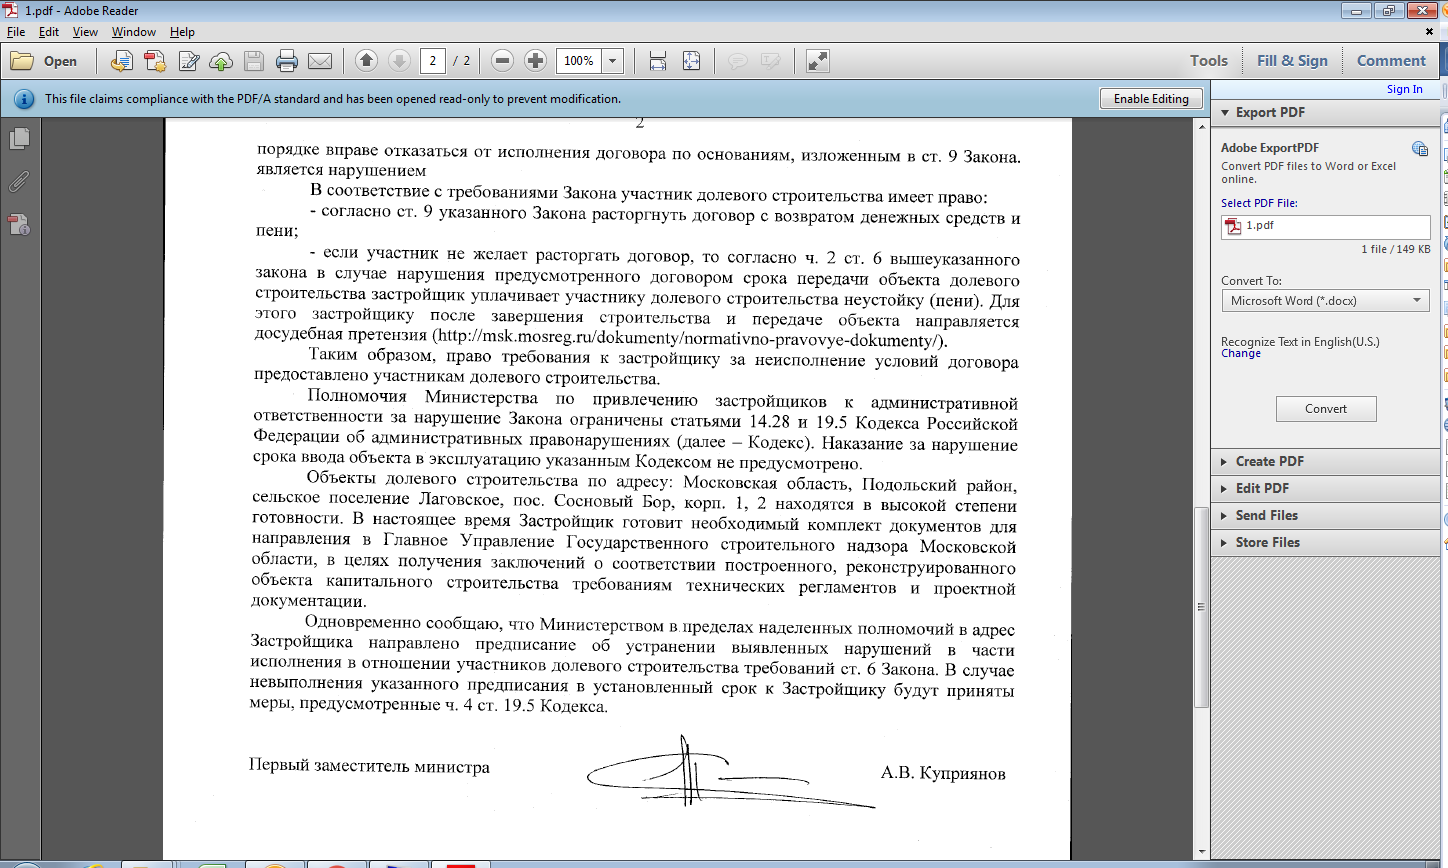Click the Zoom In plus icon

pos(535,61)
